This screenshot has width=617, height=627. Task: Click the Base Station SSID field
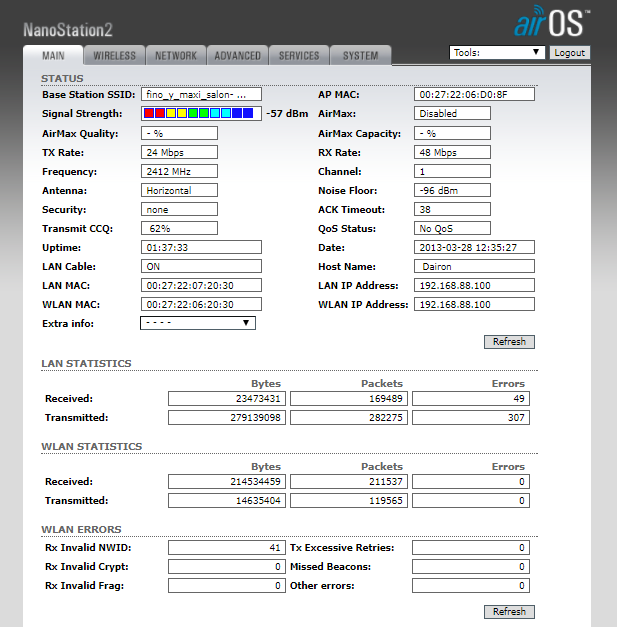point(202,94)
